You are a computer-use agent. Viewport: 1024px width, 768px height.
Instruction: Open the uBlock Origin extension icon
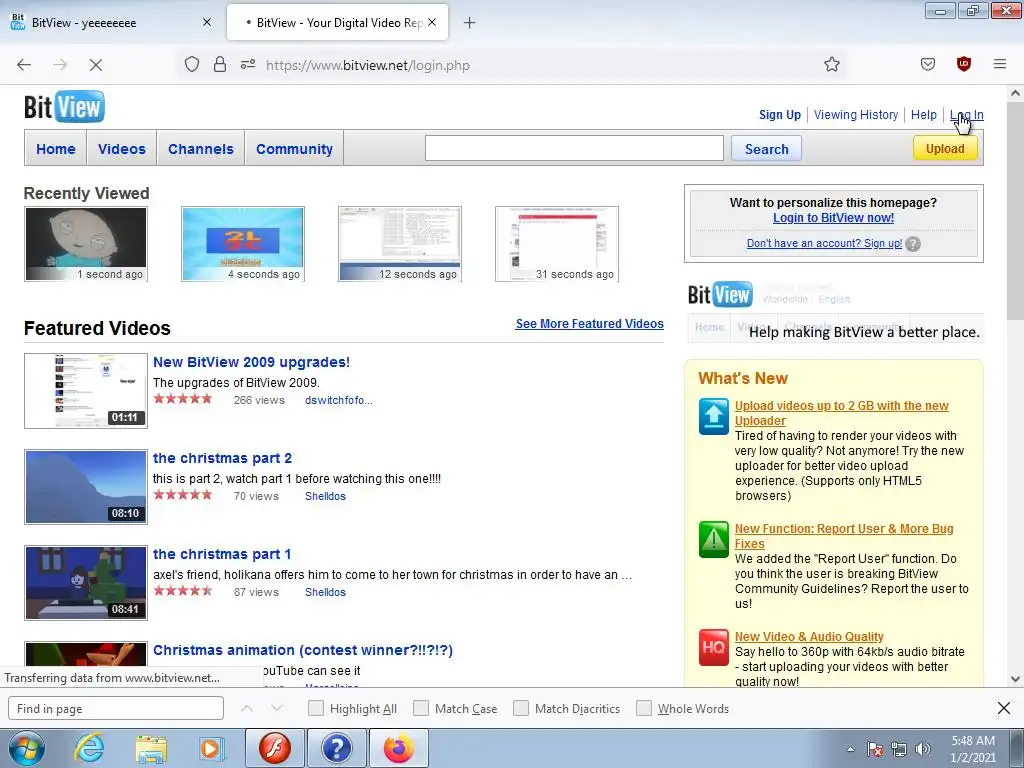click(x=964, y=64)
